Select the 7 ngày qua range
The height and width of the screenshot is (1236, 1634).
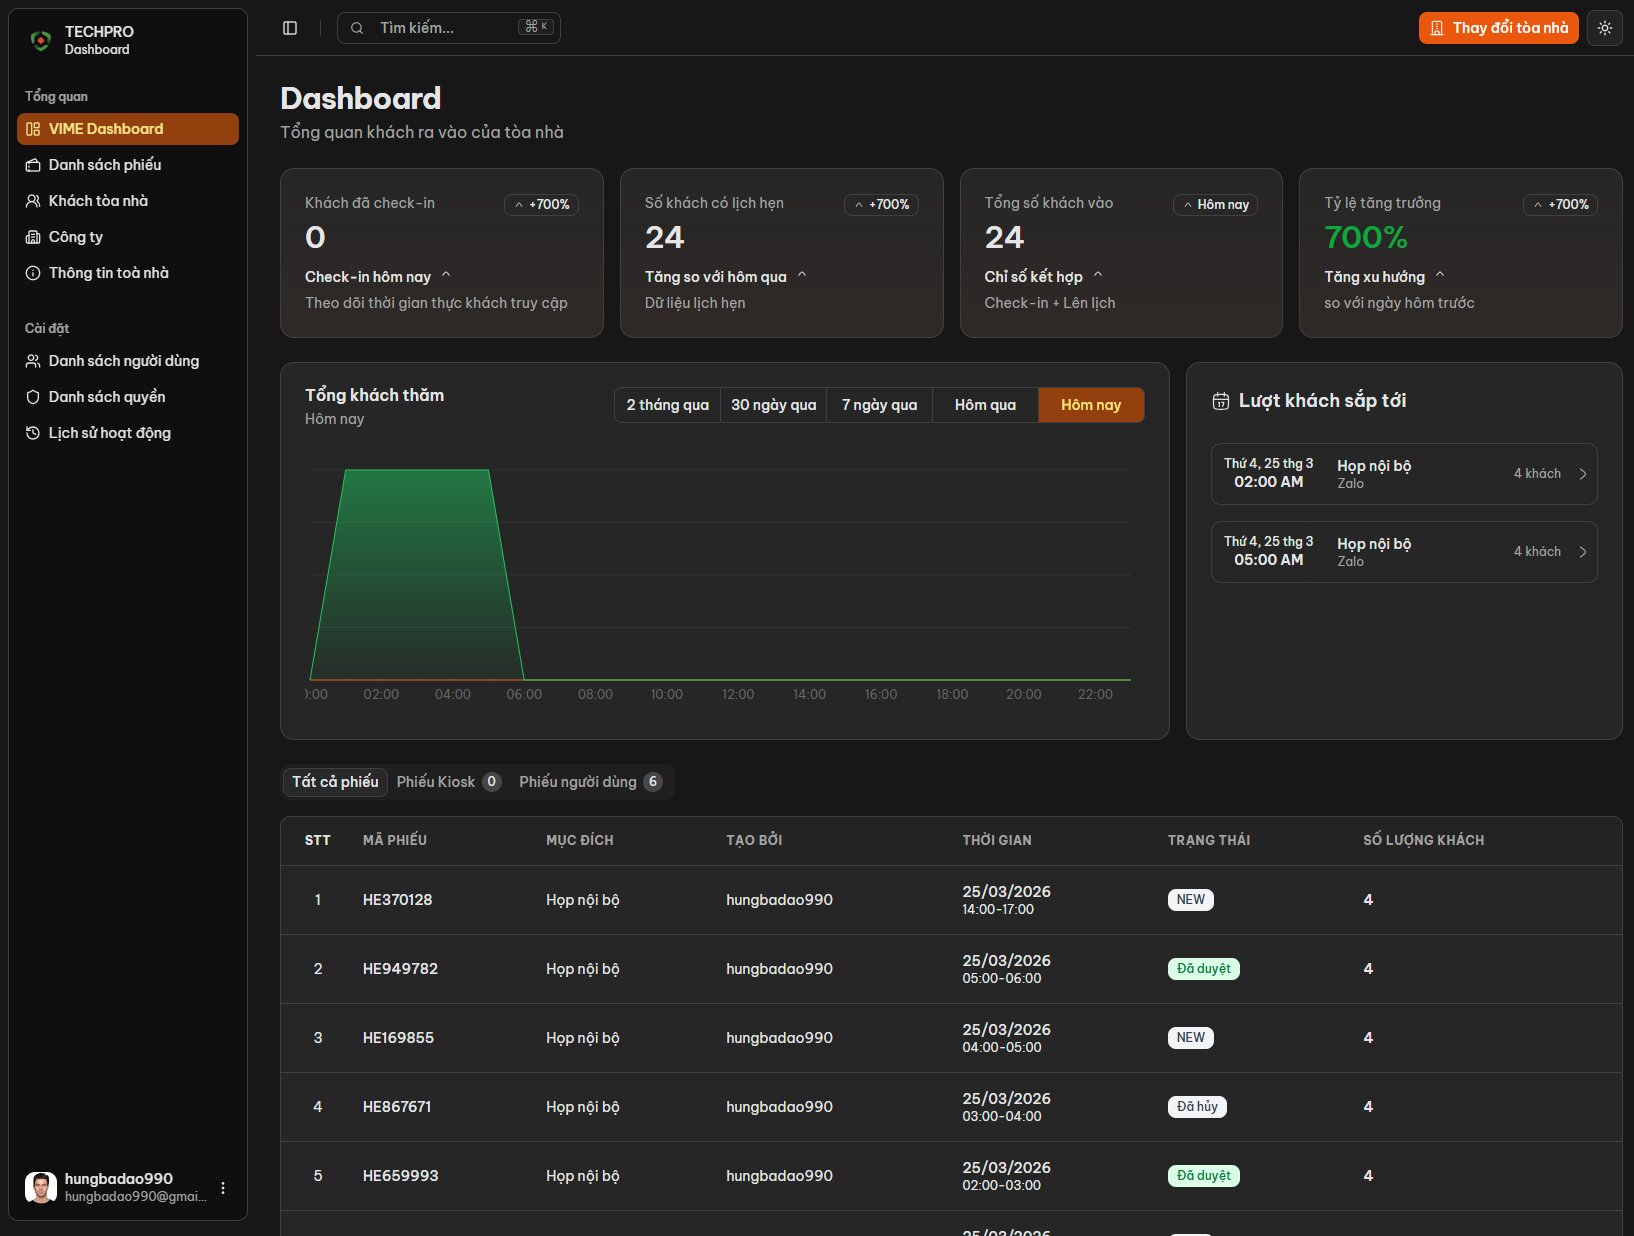click(879, 405)
